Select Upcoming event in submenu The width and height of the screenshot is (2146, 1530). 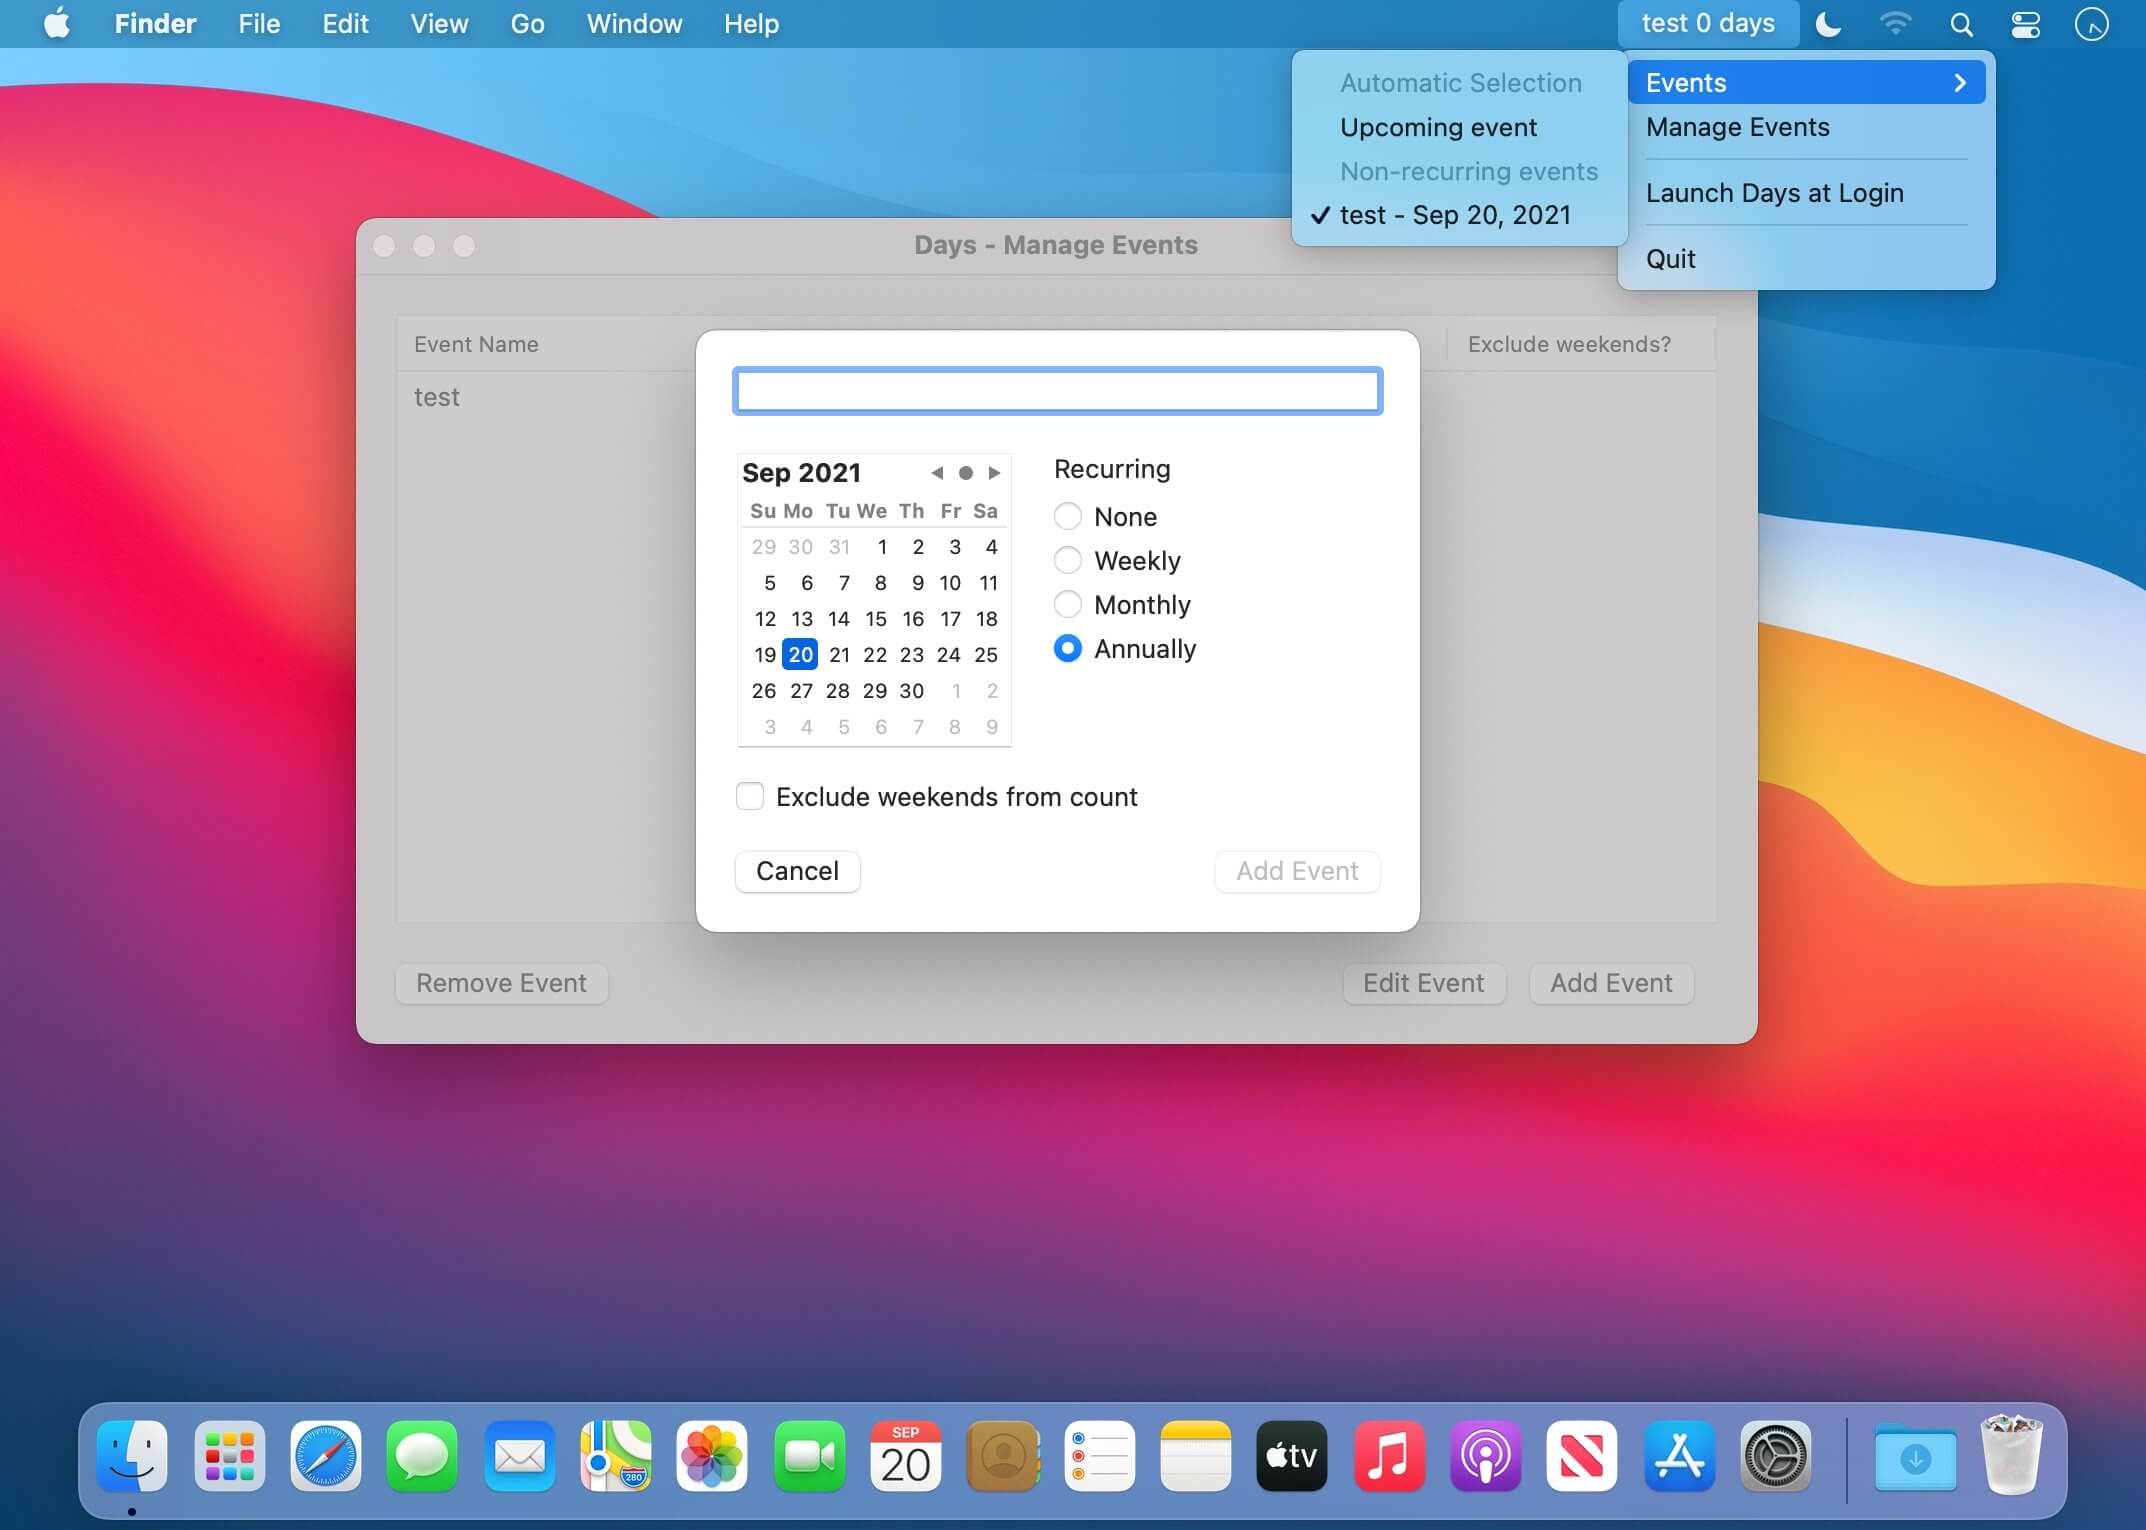click(x=1438, y=127)
